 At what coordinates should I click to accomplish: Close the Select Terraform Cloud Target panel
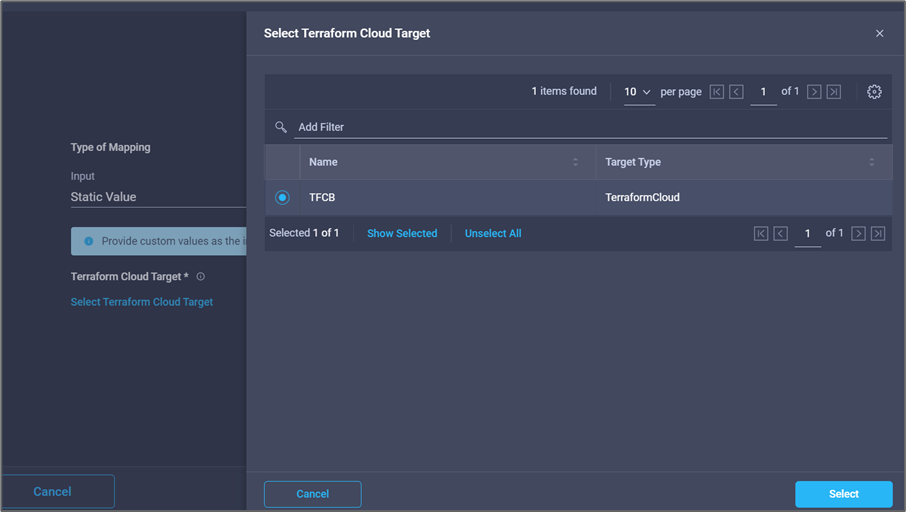click(x=880, y=34)
